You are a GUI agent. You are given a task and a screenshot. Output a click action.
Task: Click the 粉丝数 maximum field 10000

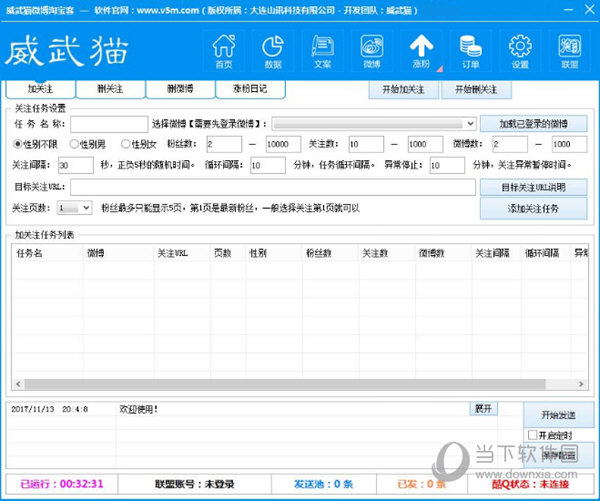coord(284,144)
